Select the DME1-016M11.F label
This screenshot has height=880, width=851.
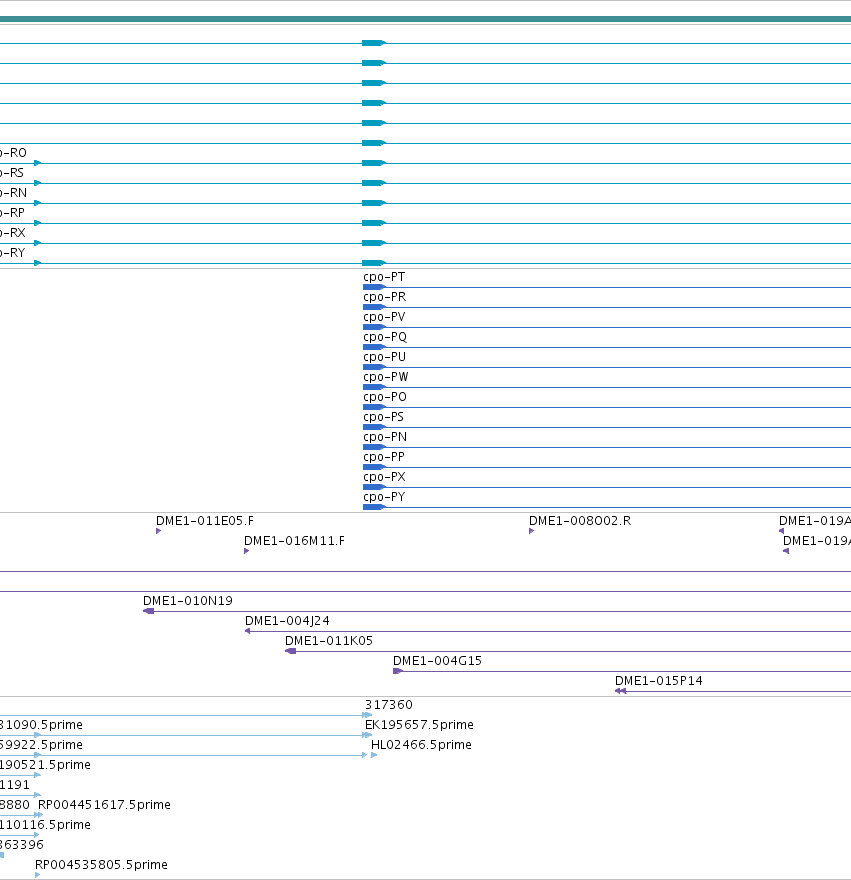pos(295,541)
